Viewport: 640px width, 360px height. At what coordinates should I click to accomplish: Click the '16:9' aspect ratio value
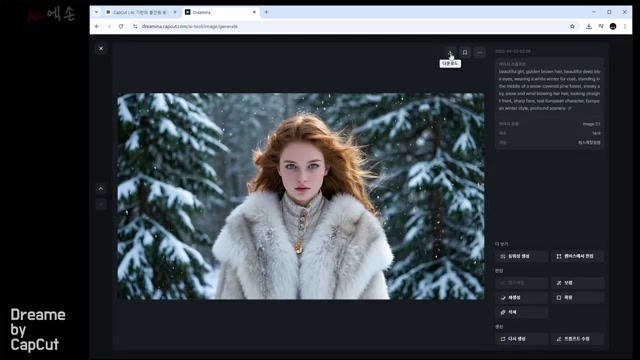(596, 133)
